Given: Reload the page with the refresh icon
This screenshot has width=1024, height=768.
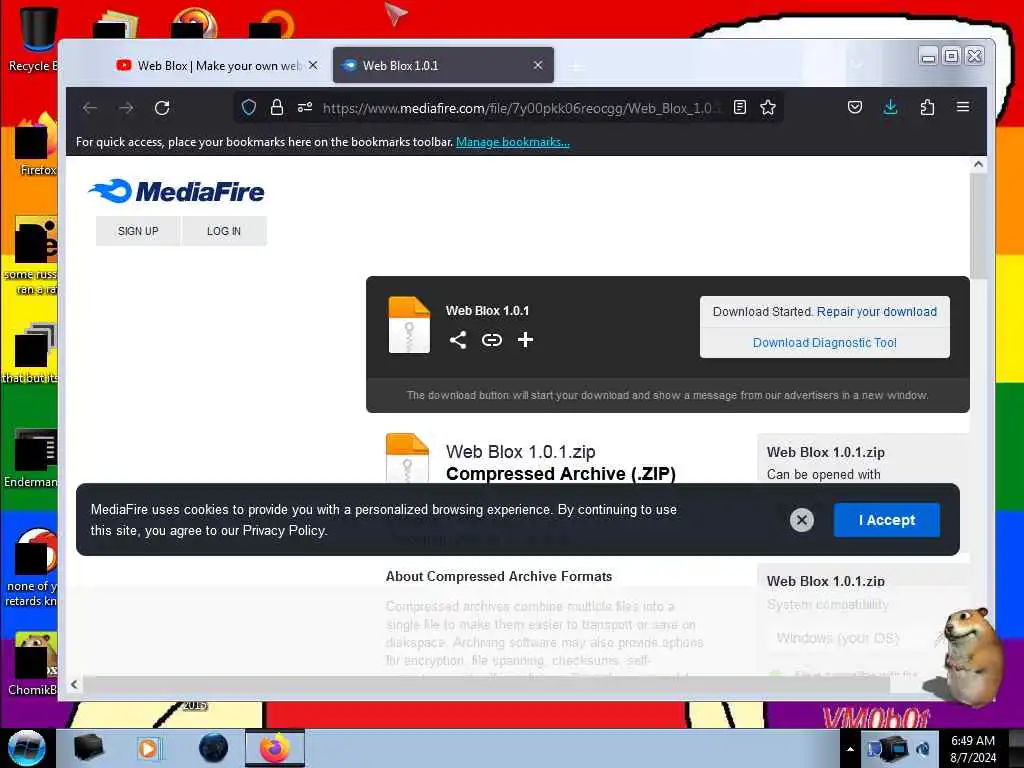Looking at the screenshot, I should 162,108.
